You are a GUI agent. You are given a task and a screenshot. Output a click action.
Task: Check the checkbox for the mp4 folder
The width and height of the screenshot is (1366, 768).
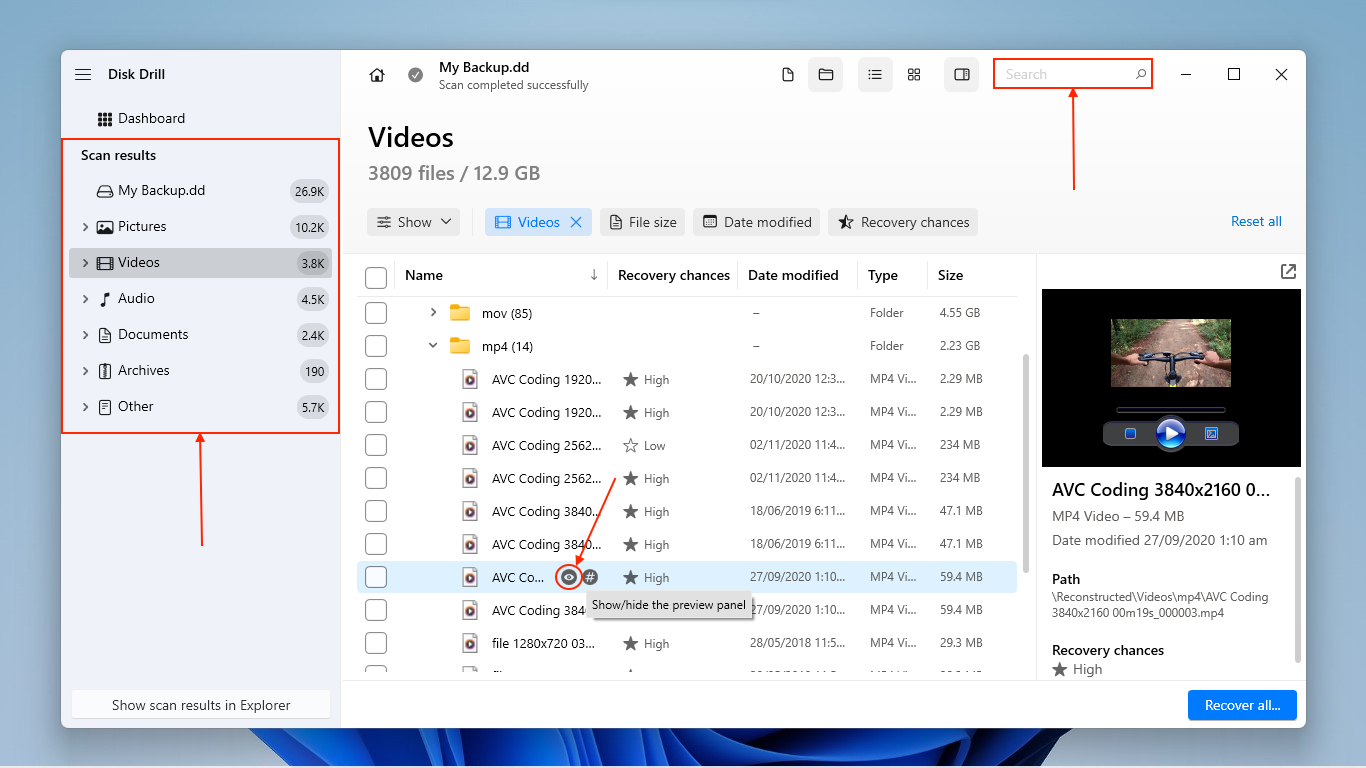(376, 346)
